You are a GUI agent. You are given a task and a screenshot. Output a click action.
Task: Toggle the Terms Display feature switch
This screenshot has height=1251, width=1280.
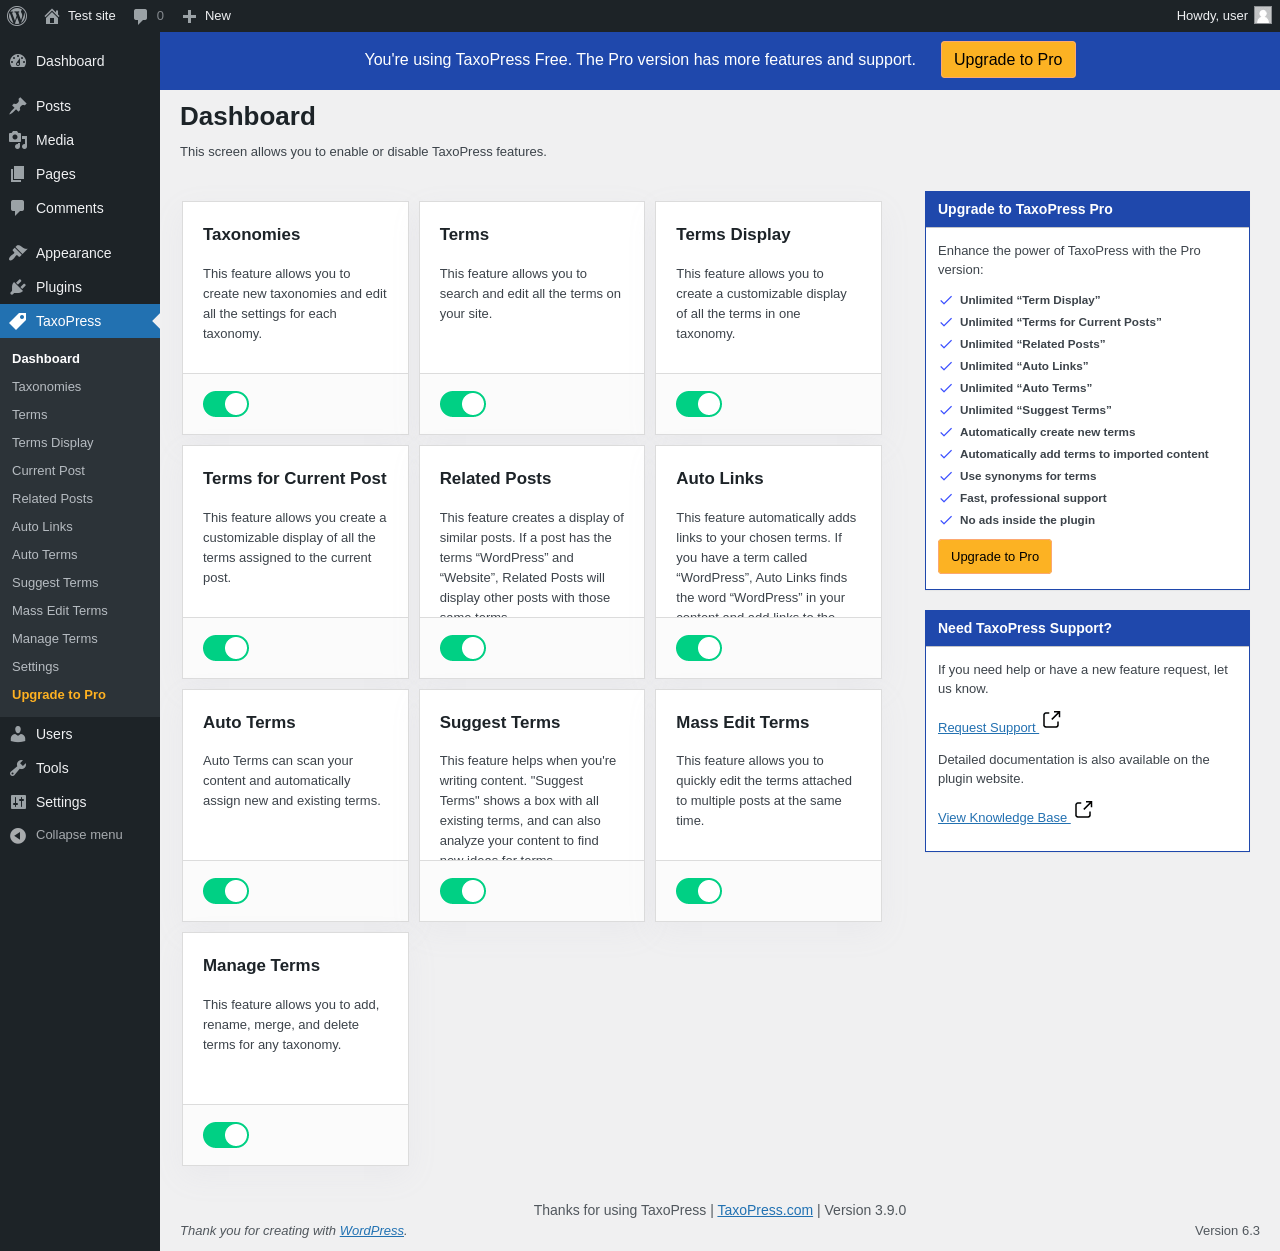(699, 404)
